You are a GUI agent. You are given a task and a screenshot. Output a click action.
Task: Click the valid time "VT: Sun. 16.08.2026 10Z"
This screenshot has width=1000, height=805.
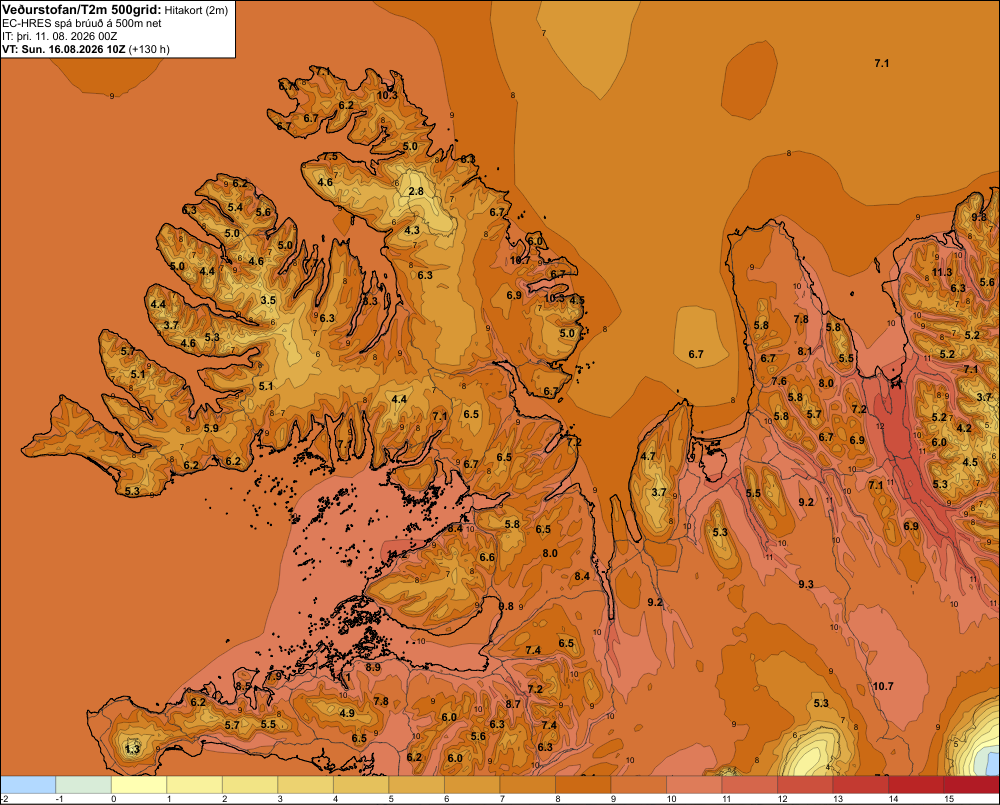(64, 49)
